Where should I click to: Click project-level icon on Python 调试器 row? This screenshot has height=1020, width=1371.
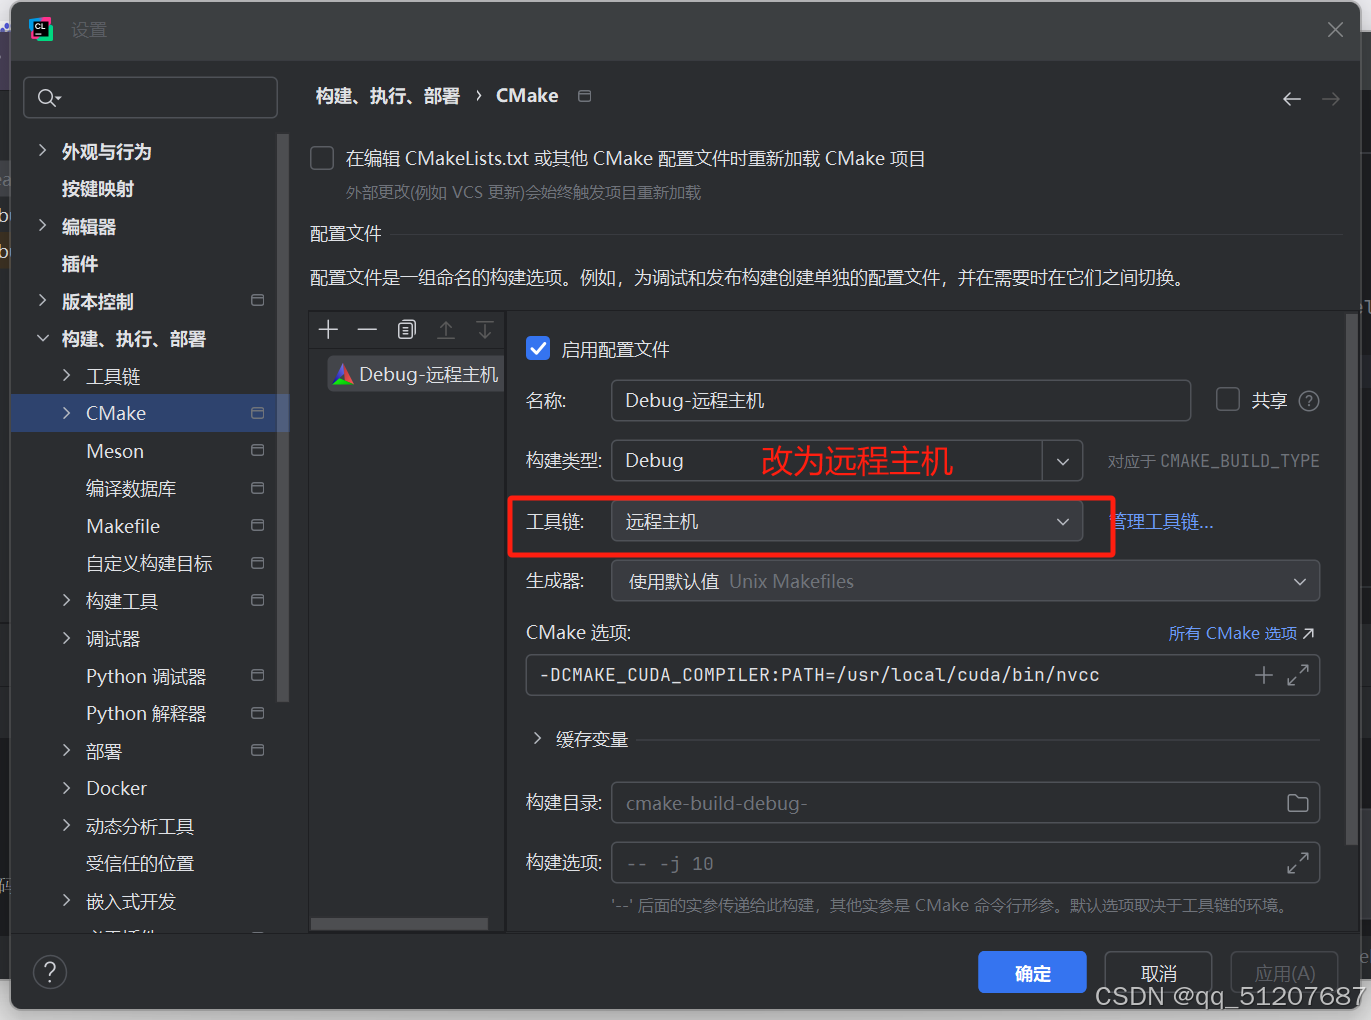(x=257, y=675)
